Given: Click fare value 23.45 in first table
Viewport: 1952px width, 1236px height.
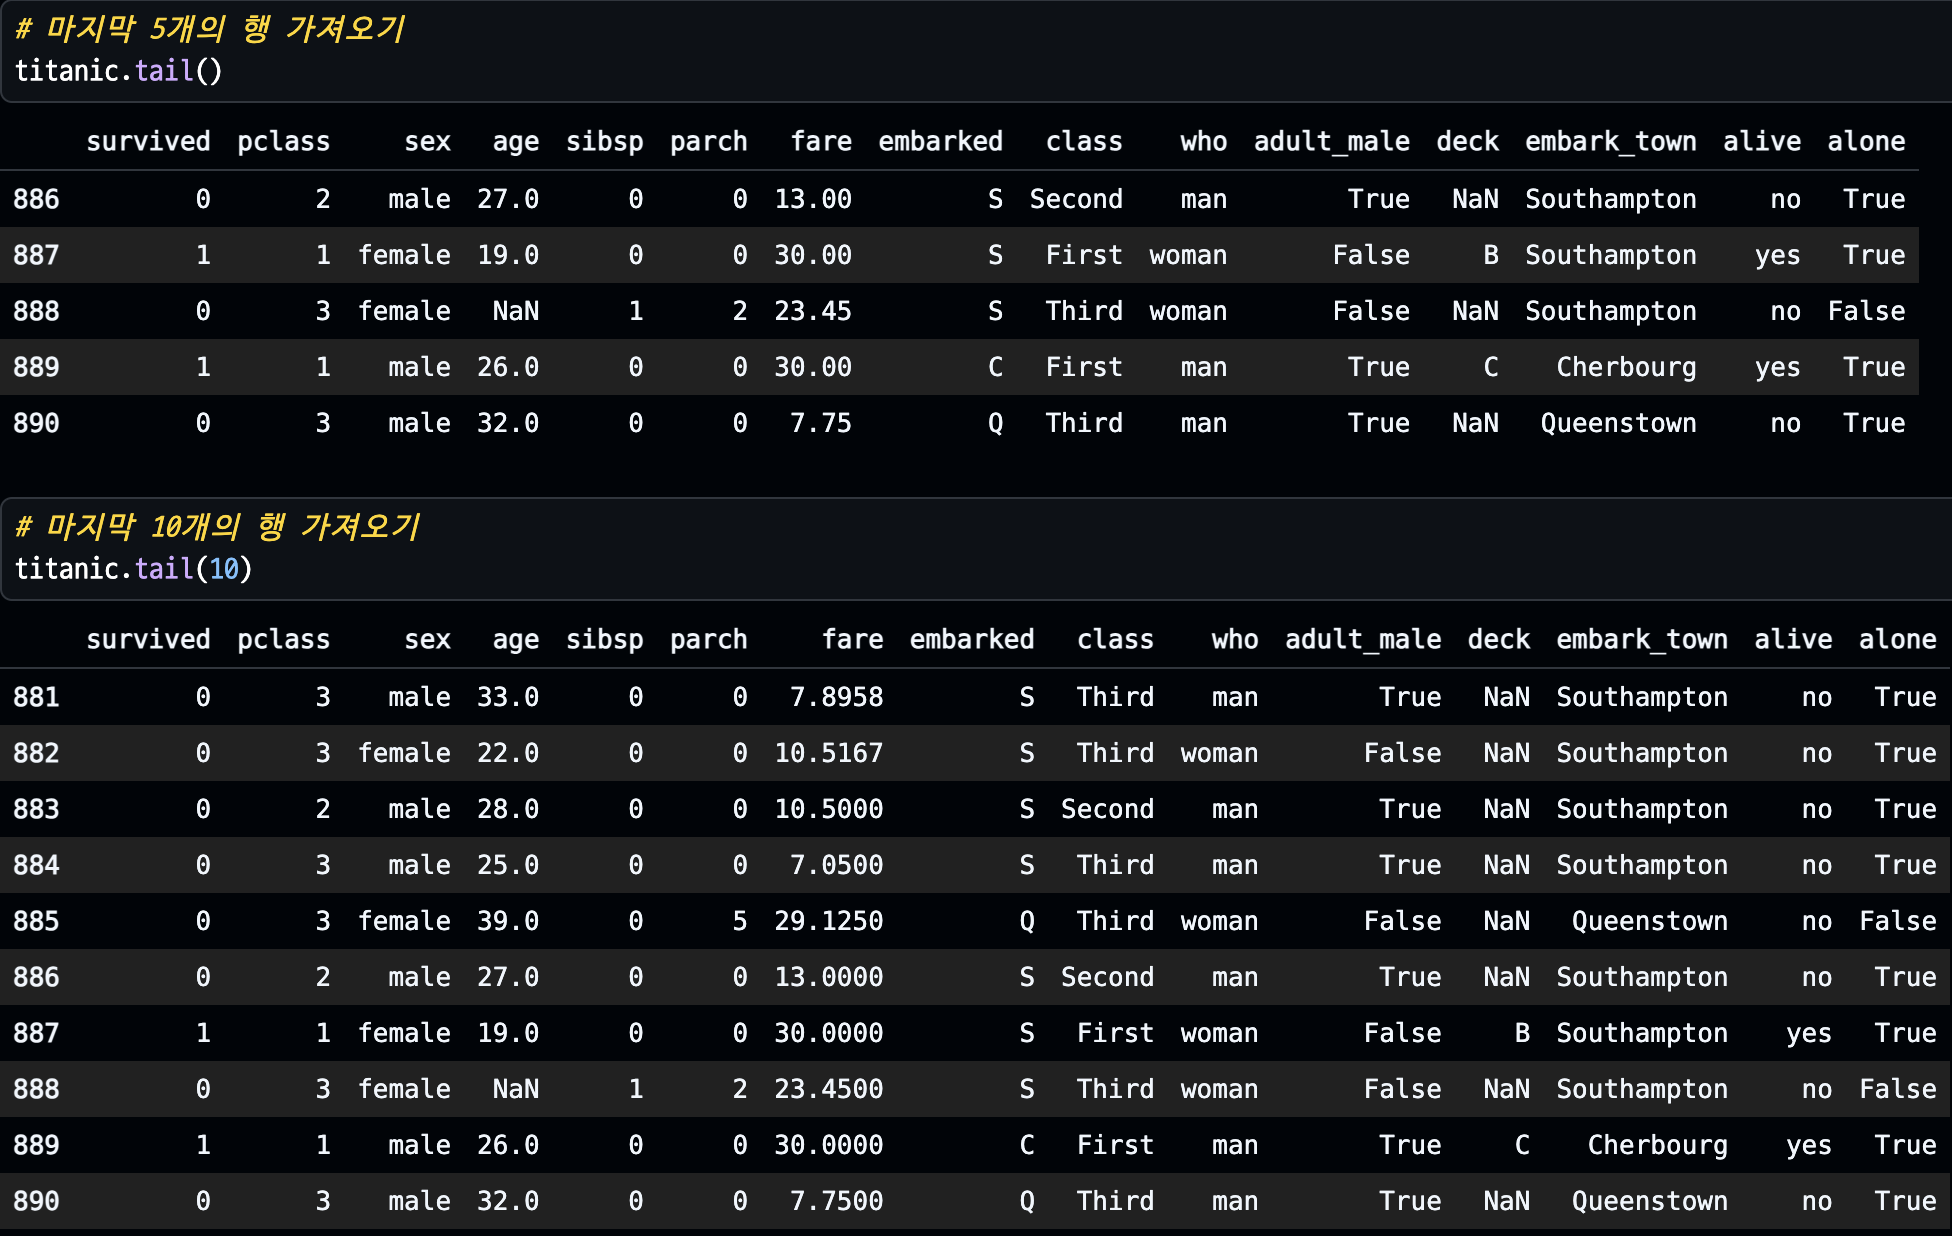Looking at the screenshot, I should tap(812, 311).
